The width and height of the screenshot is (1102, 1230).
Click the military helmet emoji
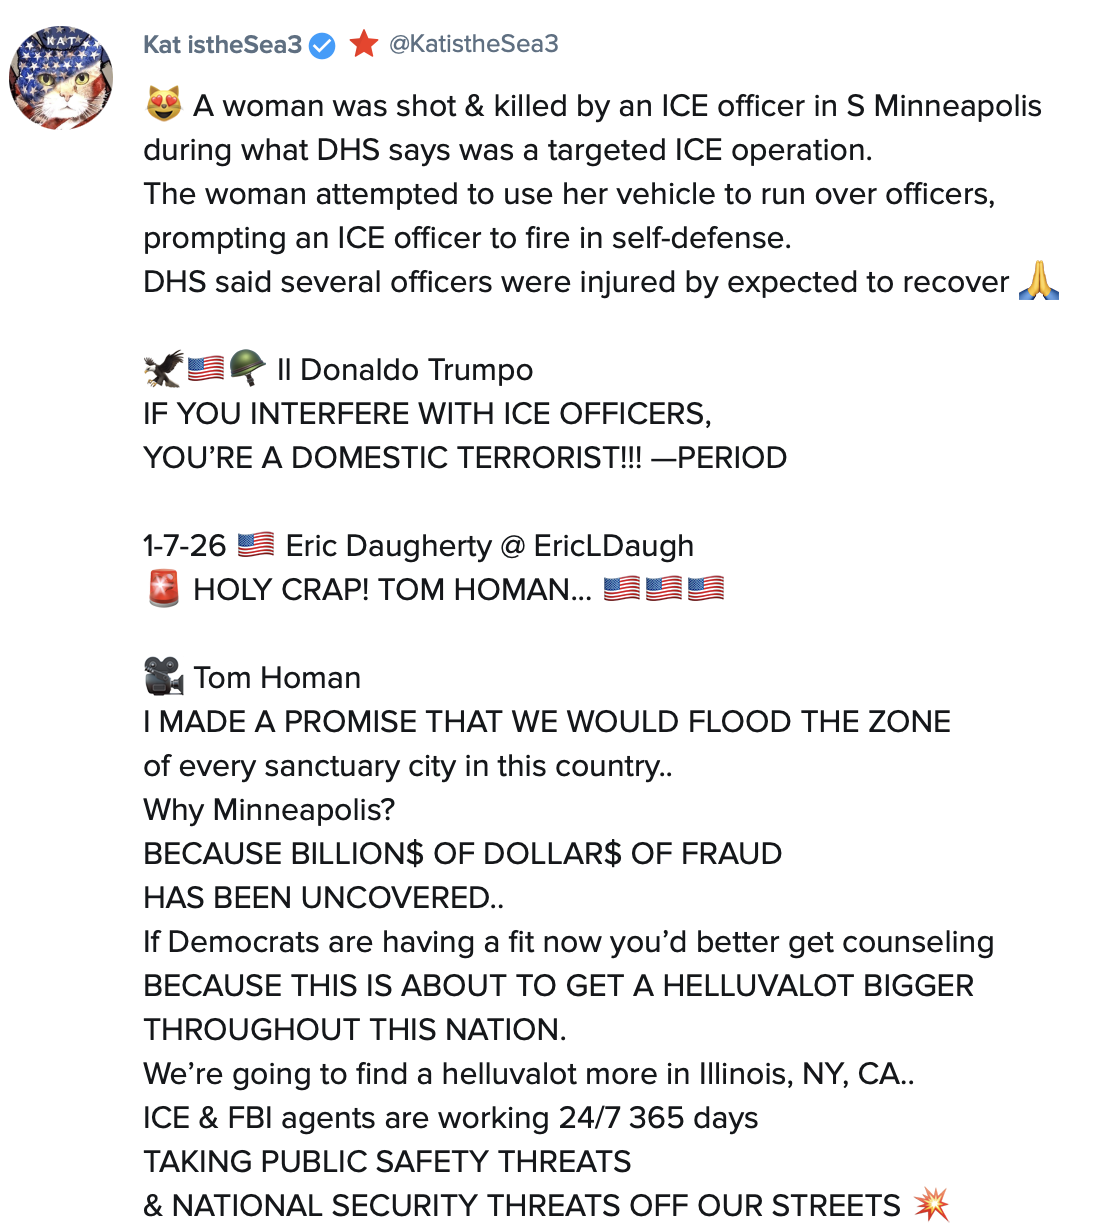coord(247,369)
